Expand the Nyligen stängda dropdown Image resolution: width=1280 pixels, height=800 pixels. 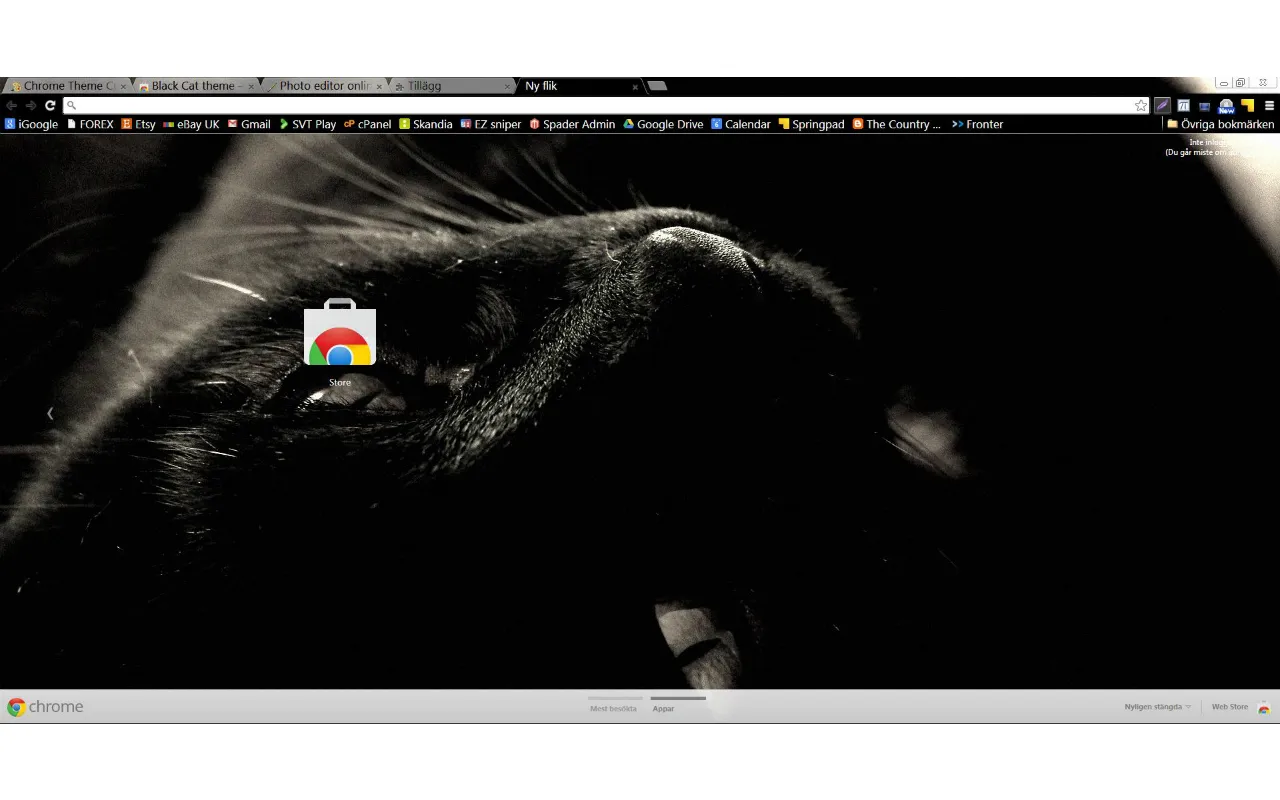(x=1158, y=707)
